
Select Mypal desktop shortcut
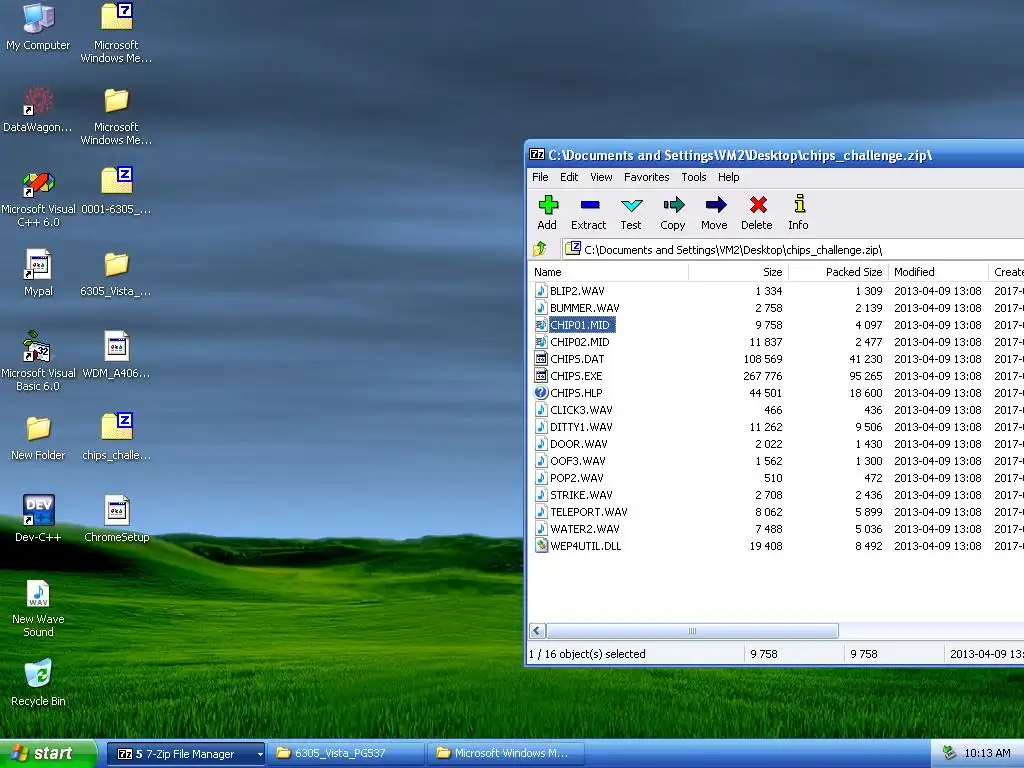click(x=38, y=273)
